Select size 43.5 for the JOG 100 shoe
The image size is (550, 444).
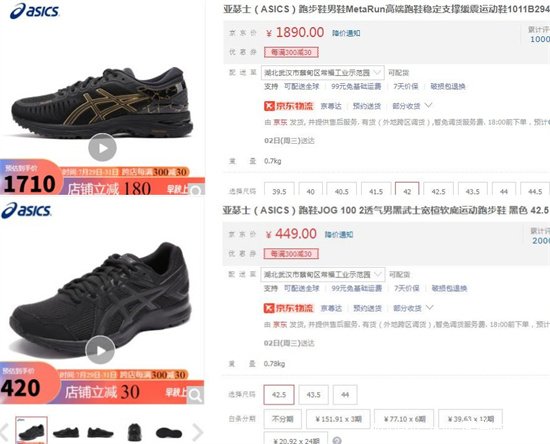314,395
